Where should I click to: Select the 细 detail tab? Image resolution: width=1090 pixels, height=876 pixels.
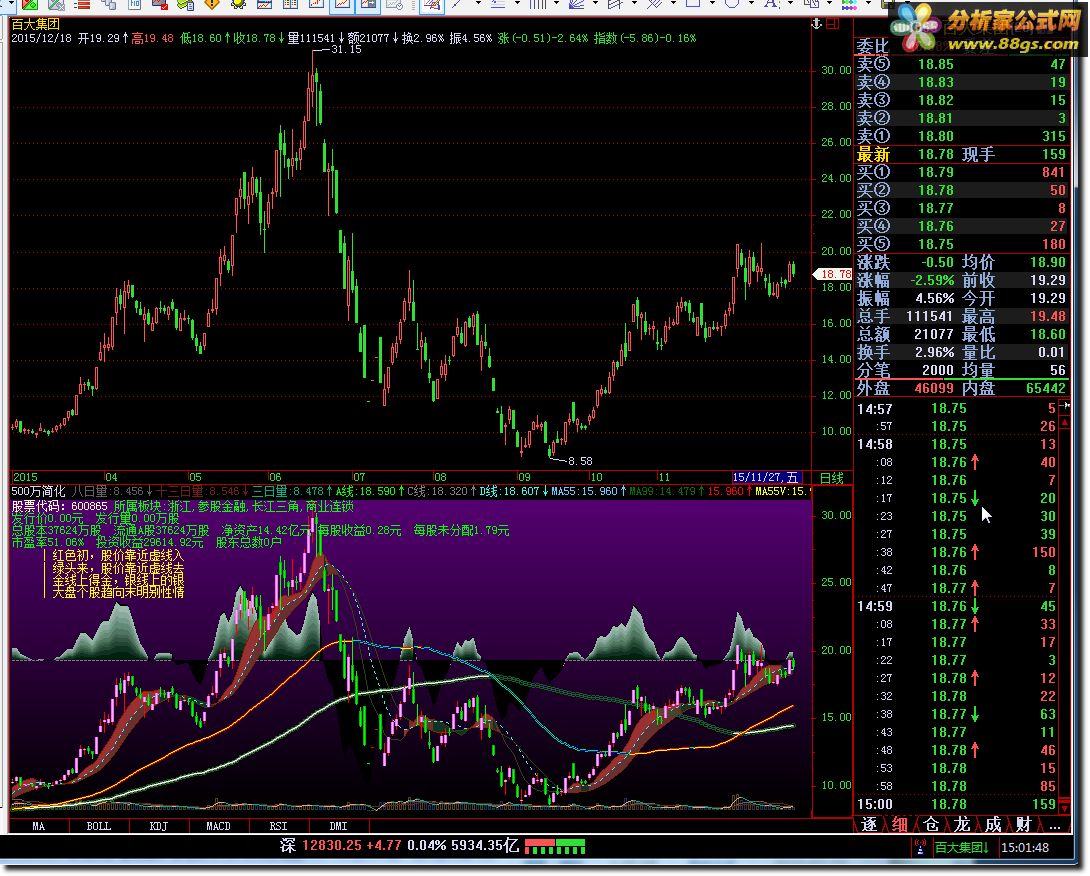pyautogui.click(x=900, y=825)
